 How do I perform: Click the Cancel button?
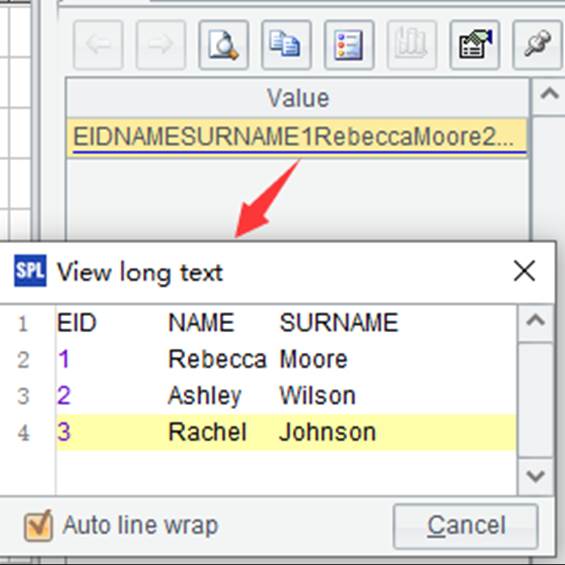coord(466,526)
